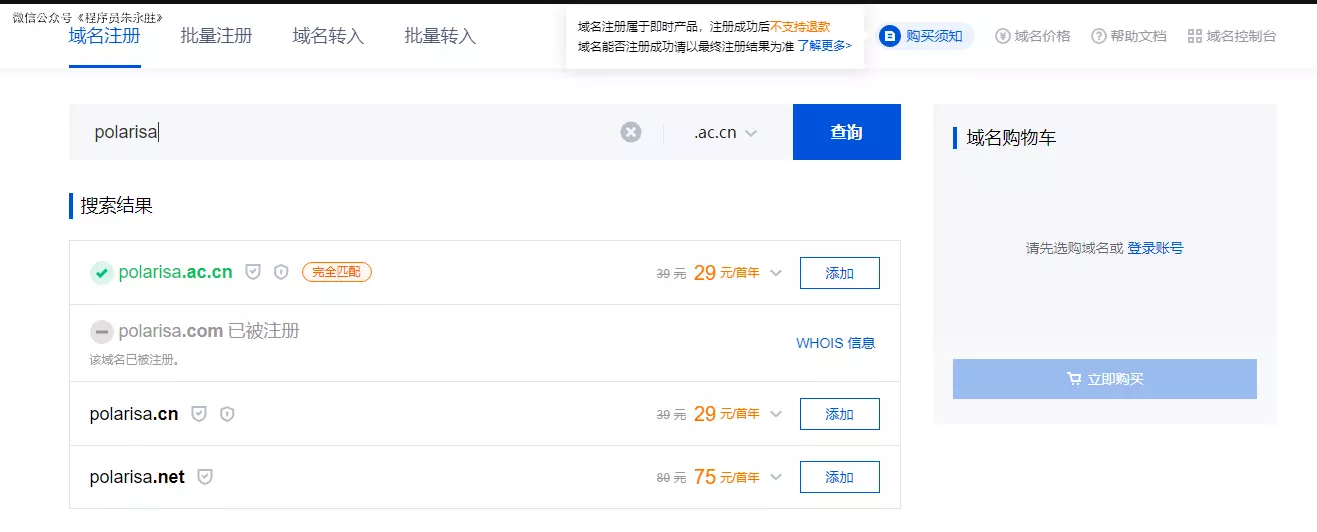Image resolution: width=1317 pixels, height=532 pixels.
Task: Switch to the 批量注册 tab
Action: (216, 36)
